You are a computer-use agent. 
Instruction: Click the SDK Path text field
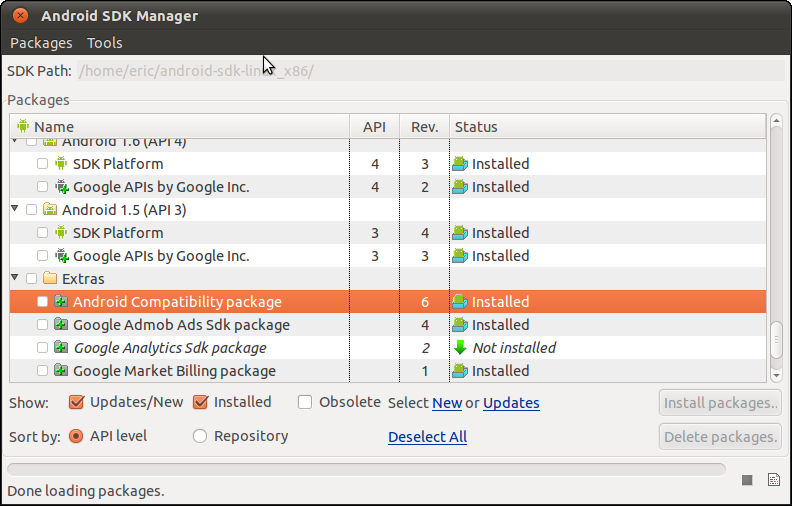[x=431, y=71]
